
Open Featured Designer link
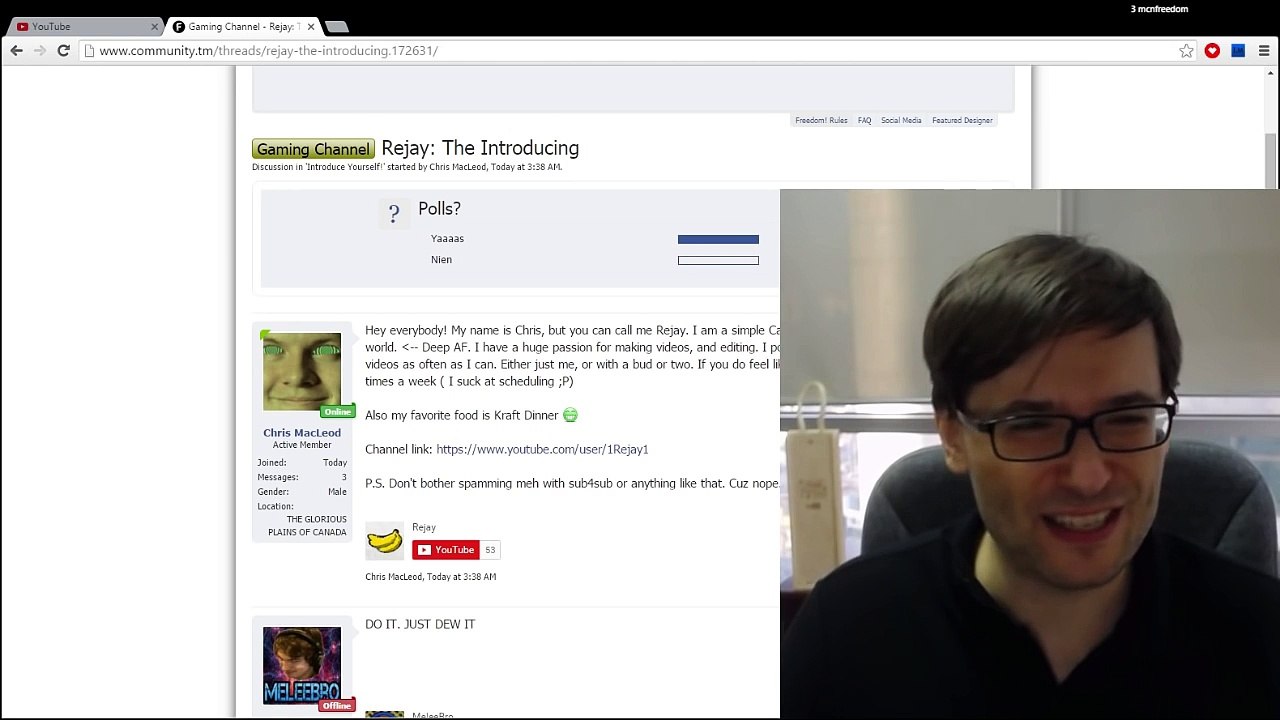tap(962, 120)
